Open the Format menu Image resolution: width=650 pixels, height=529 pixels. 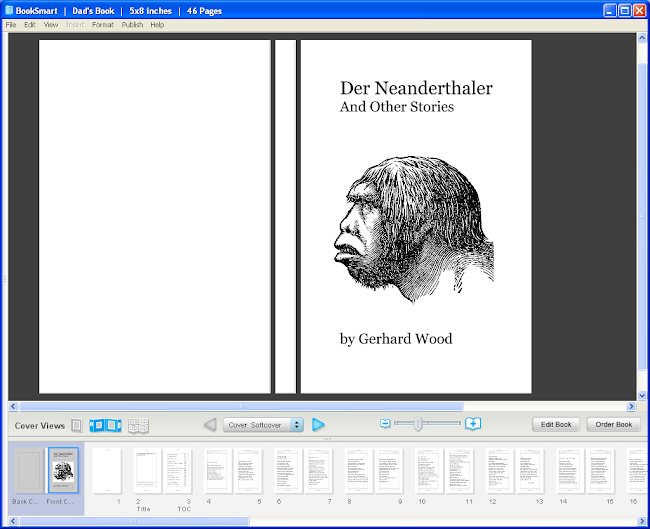103,25
